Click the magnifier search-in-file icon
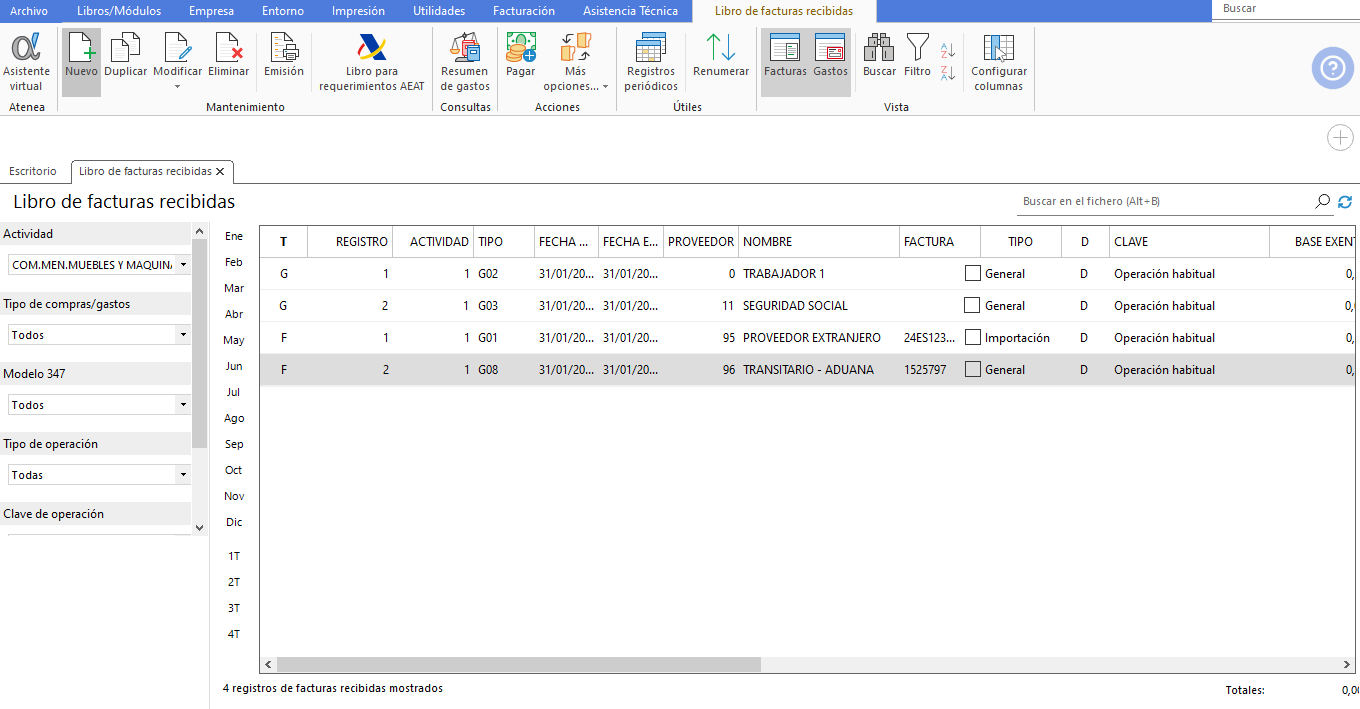The height and width of the screenshot is (709, 1360). coord(1322,201)
